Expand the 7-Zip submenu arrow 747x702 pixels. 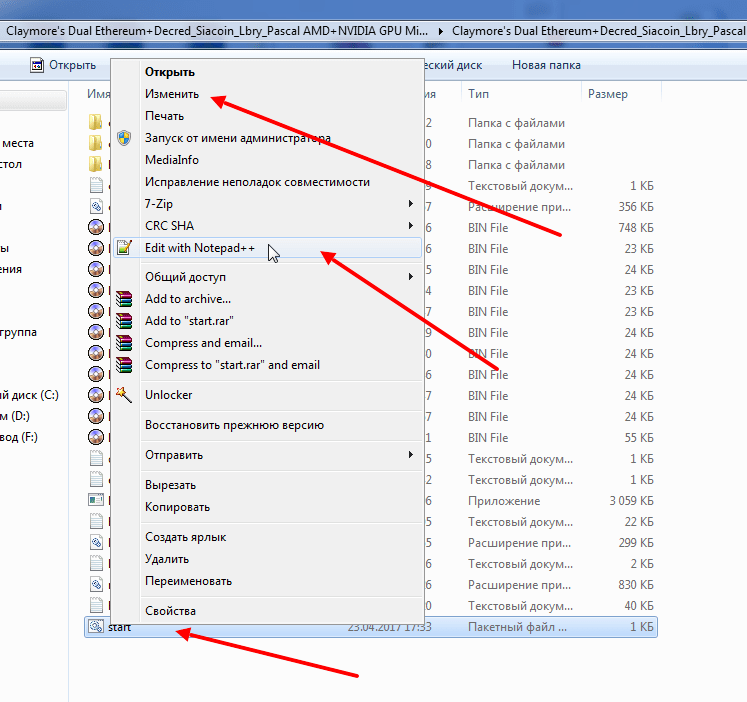point(411,204)
